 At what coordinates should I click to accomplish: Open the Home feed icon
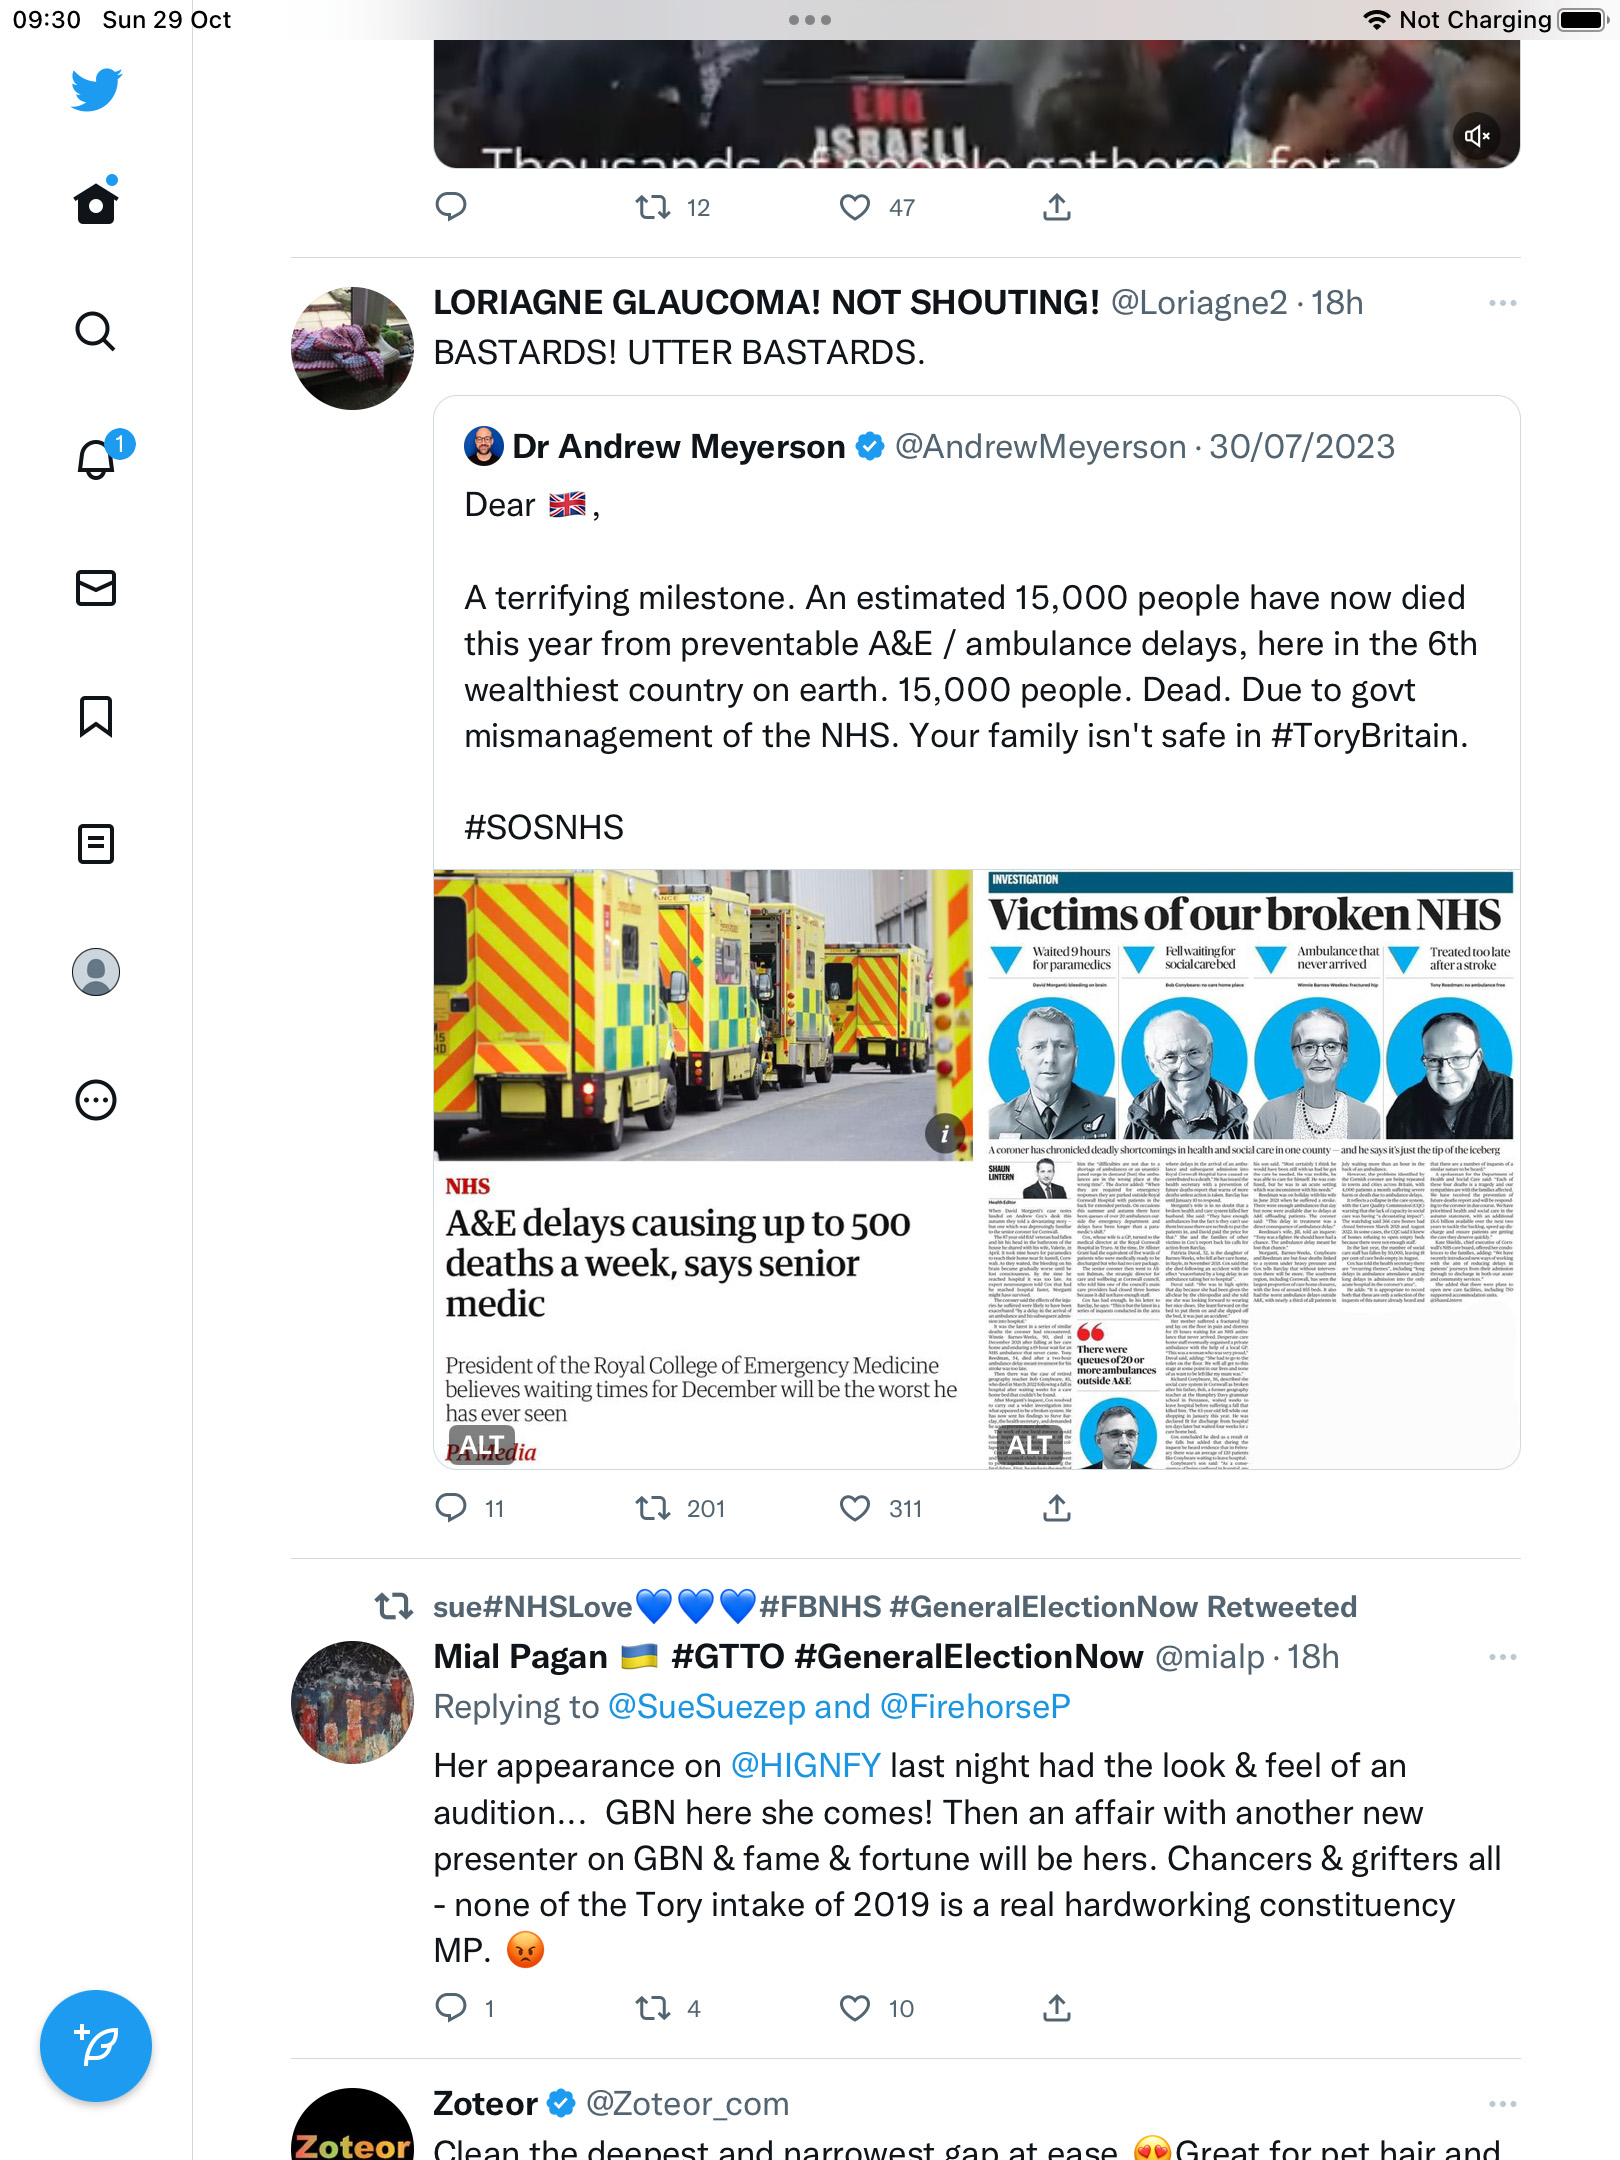point(96,203)
